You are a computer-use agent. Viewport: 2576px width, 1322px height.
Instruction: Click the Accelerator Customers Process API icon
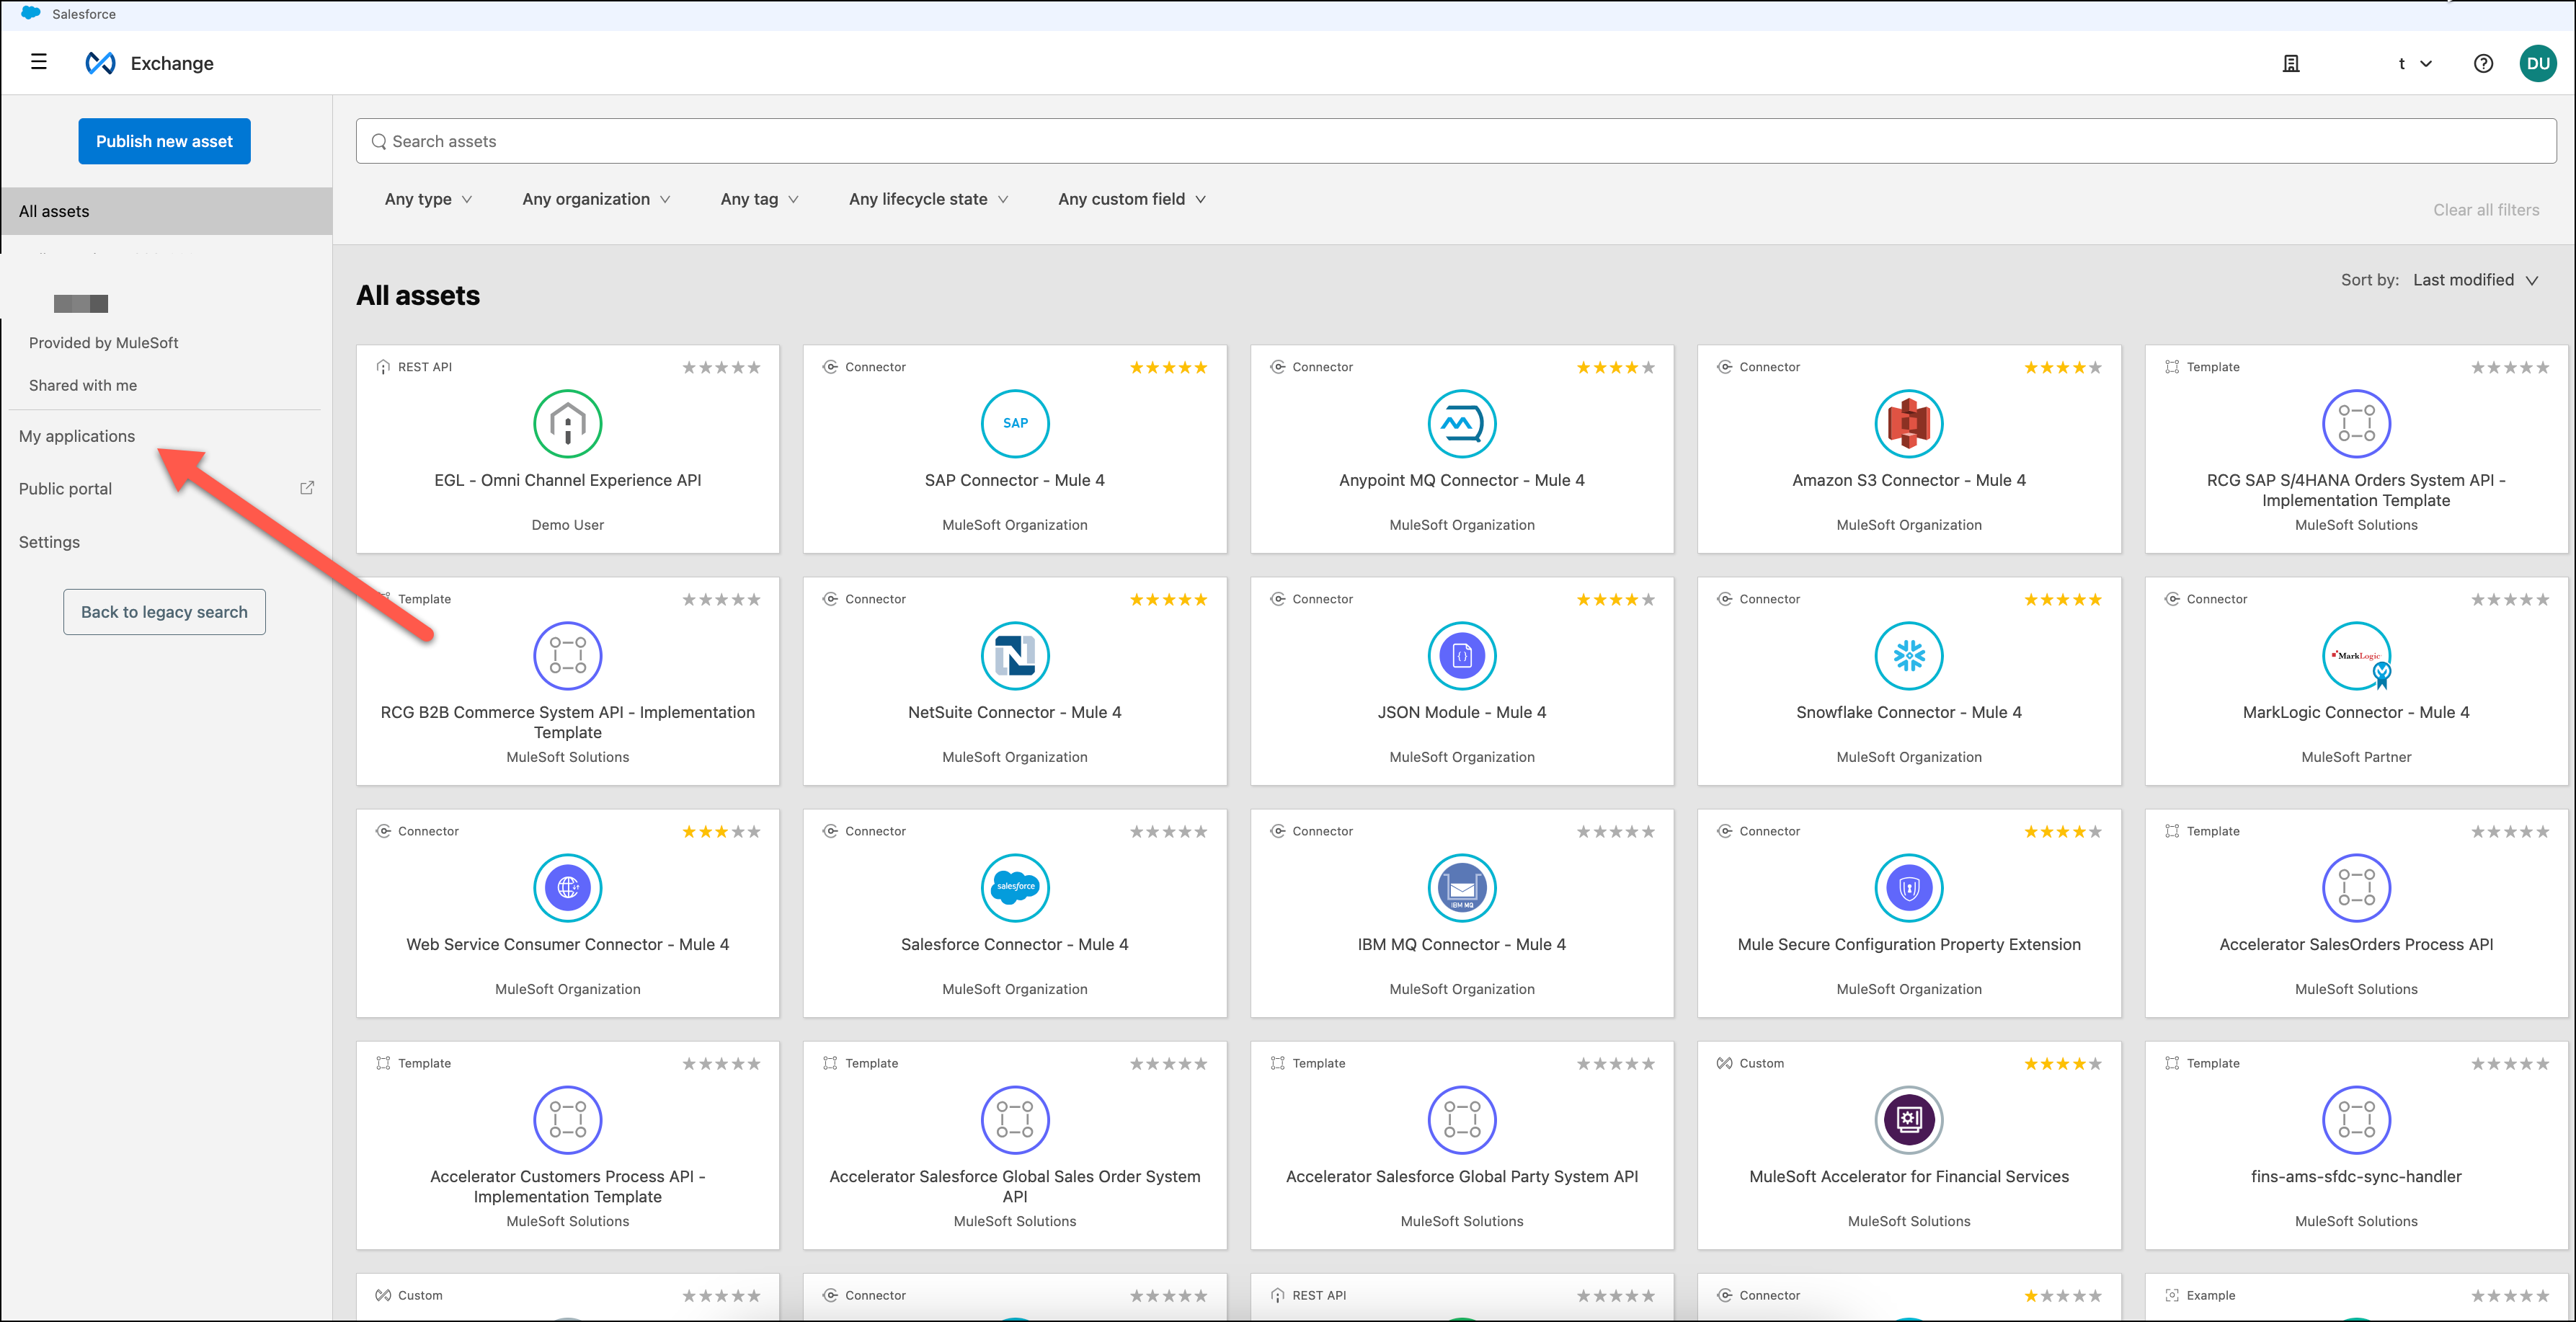[568, 1119]
